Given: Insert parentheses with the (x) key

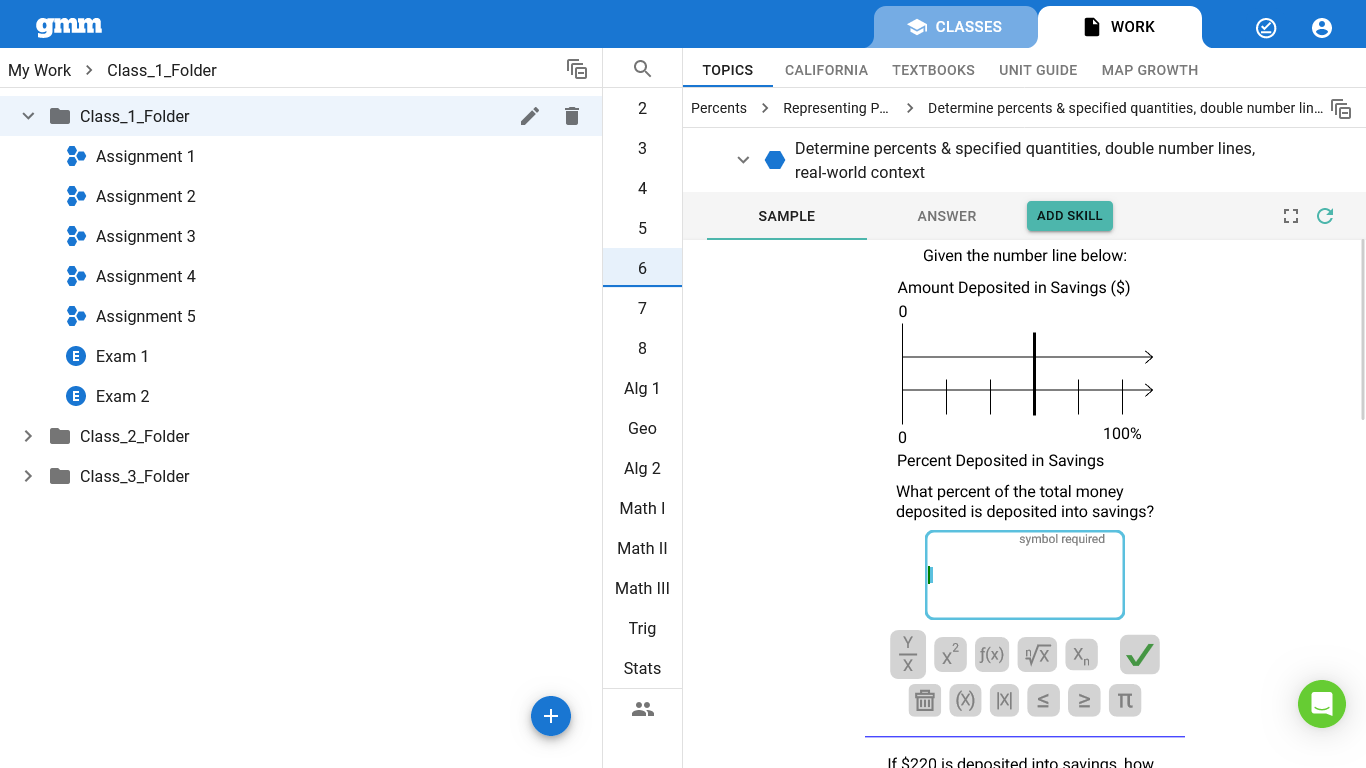Looking at the screenshot, I should tap(965, 700).
